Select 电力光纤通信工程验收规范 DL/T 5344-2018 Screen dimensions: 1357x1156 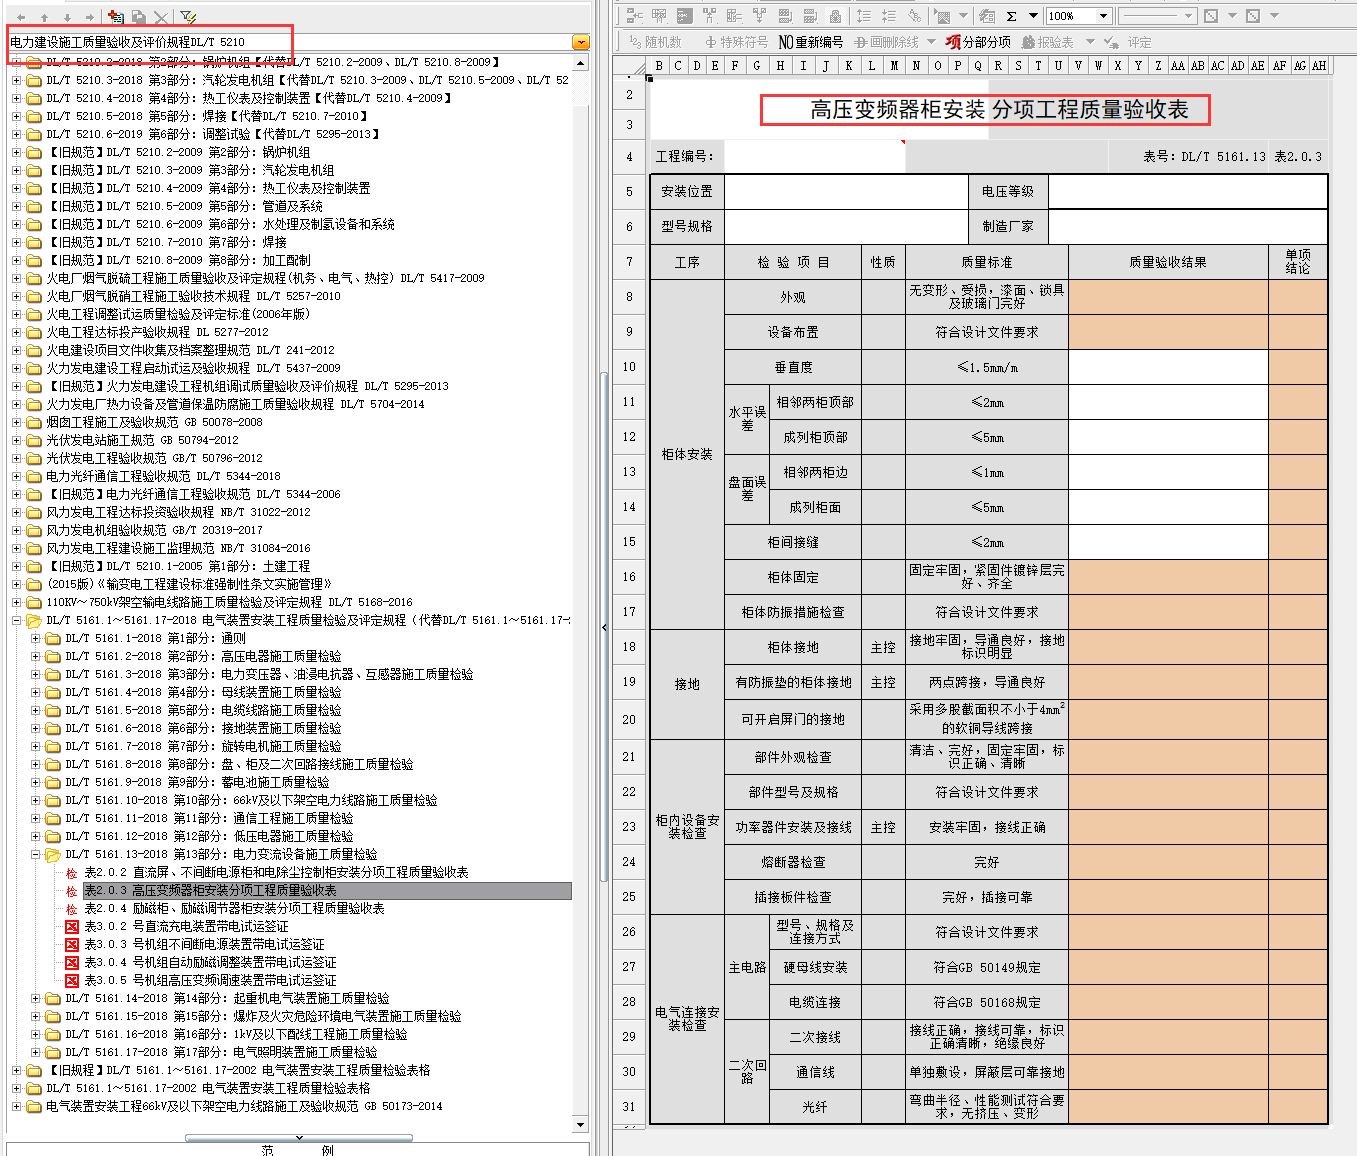pos(163,477)
